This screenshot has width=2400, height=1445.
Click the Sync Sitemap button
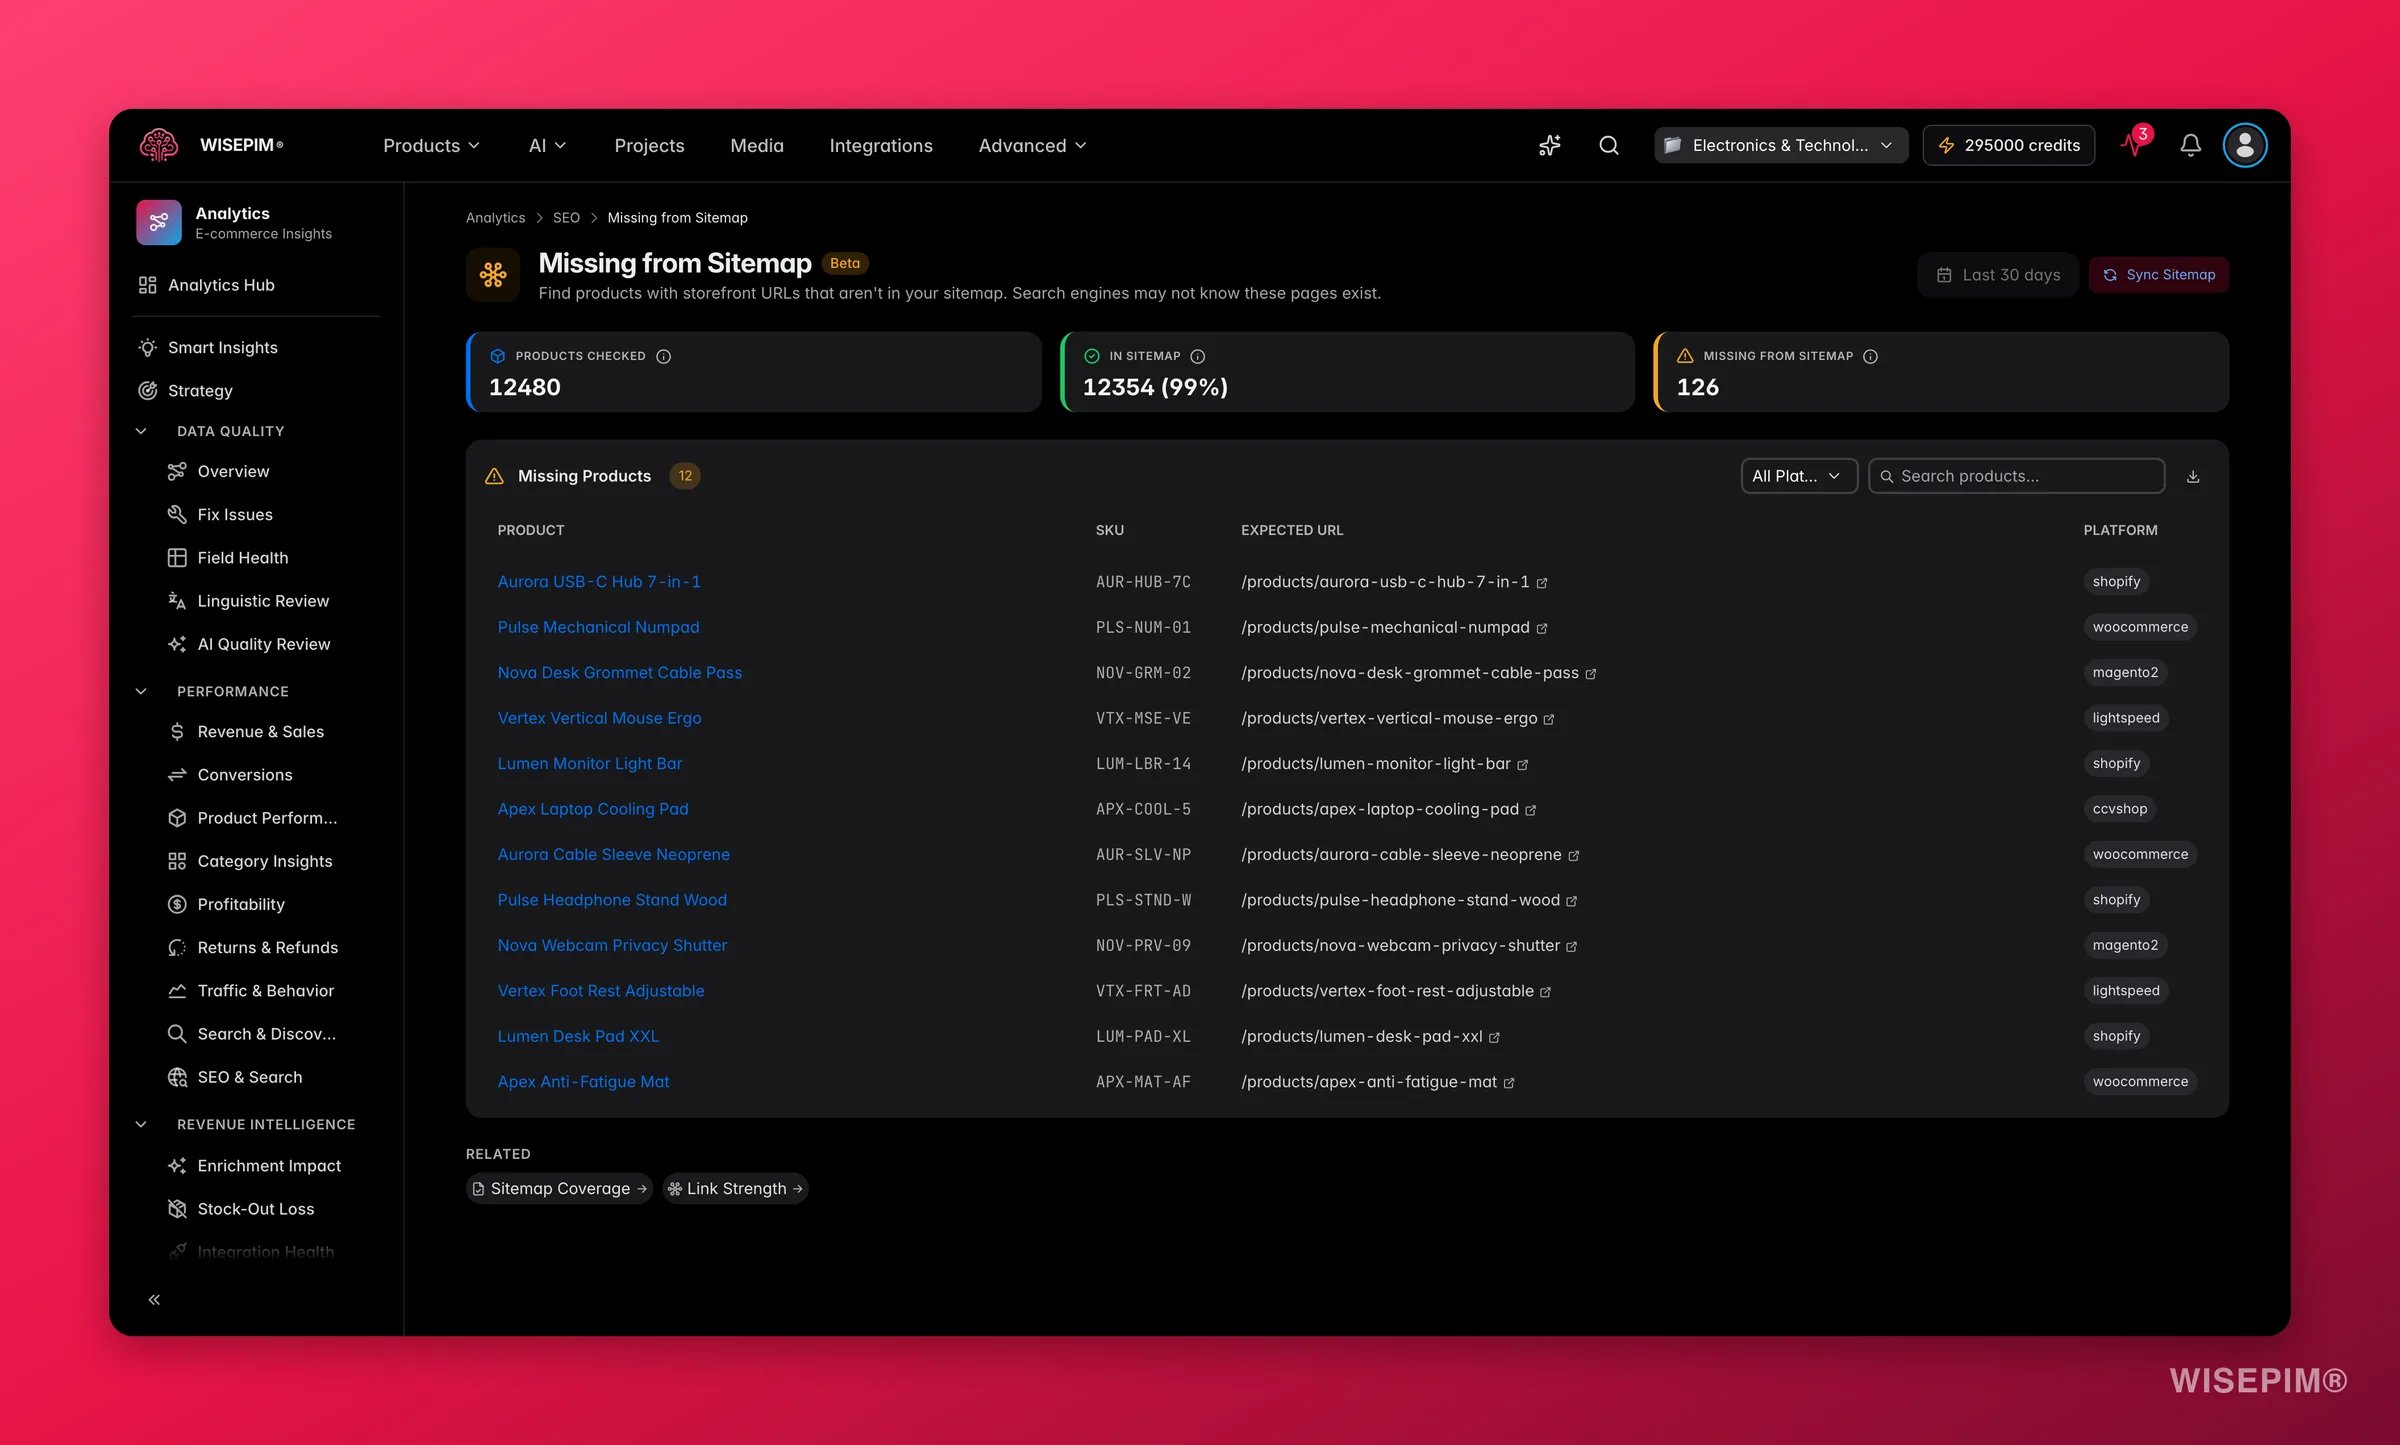pos(2158,274)
